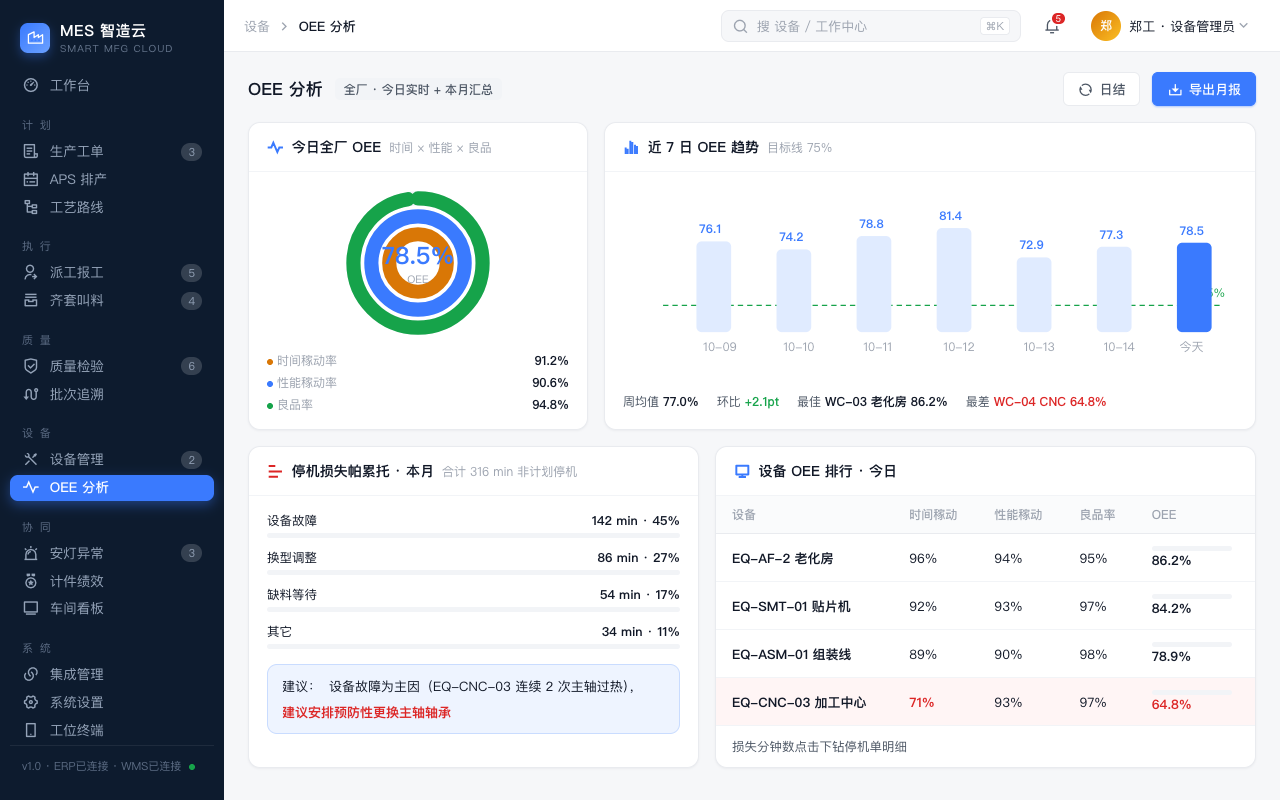Click the 安灯异常 alarm icon
This screenshot has width=1280, height=800.
pos(31,553)
